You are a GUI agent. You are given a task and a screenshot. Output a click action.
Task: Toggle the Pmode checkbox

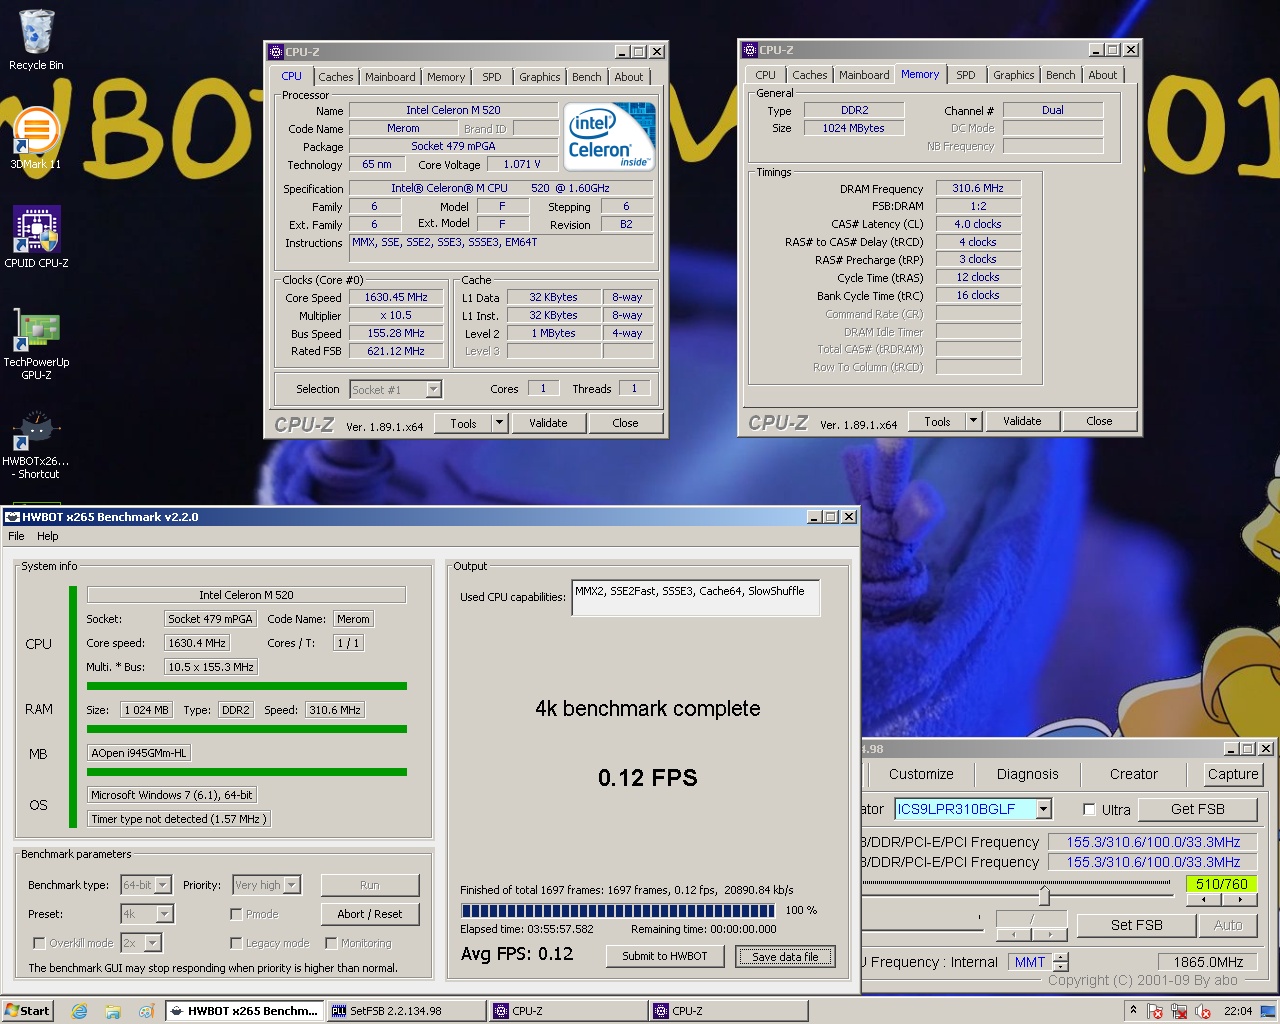pyautogui.click(x=236, y=914)
